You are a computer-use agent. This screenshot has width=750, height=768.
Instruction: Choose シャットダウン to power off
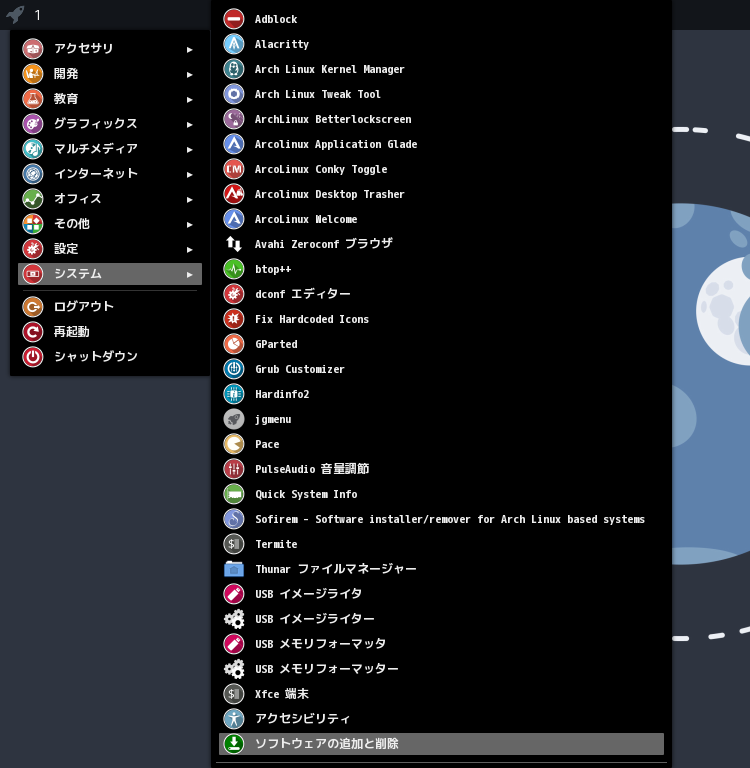click(110, 357)
